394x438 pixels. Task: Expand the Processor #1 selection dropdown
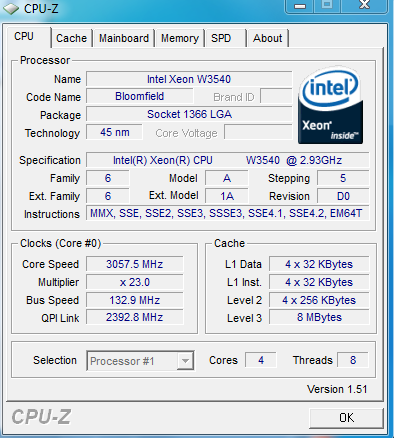pyautogui.click(x=185, y=361)
